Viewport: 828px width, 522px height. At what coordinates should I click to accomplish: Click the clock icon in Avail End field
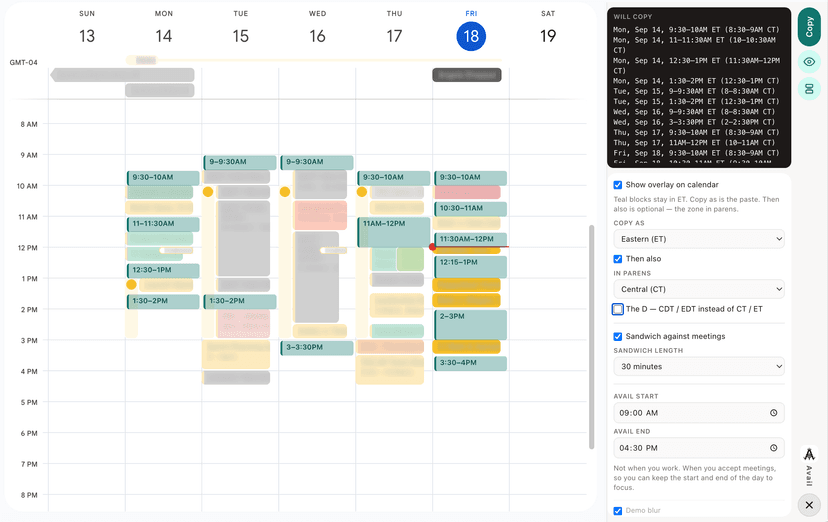coord(774,448)
